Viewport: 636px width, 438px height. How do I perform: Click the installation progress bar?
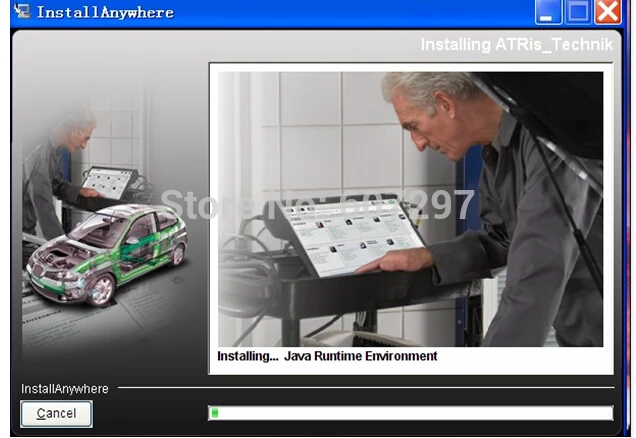point(410,413)
